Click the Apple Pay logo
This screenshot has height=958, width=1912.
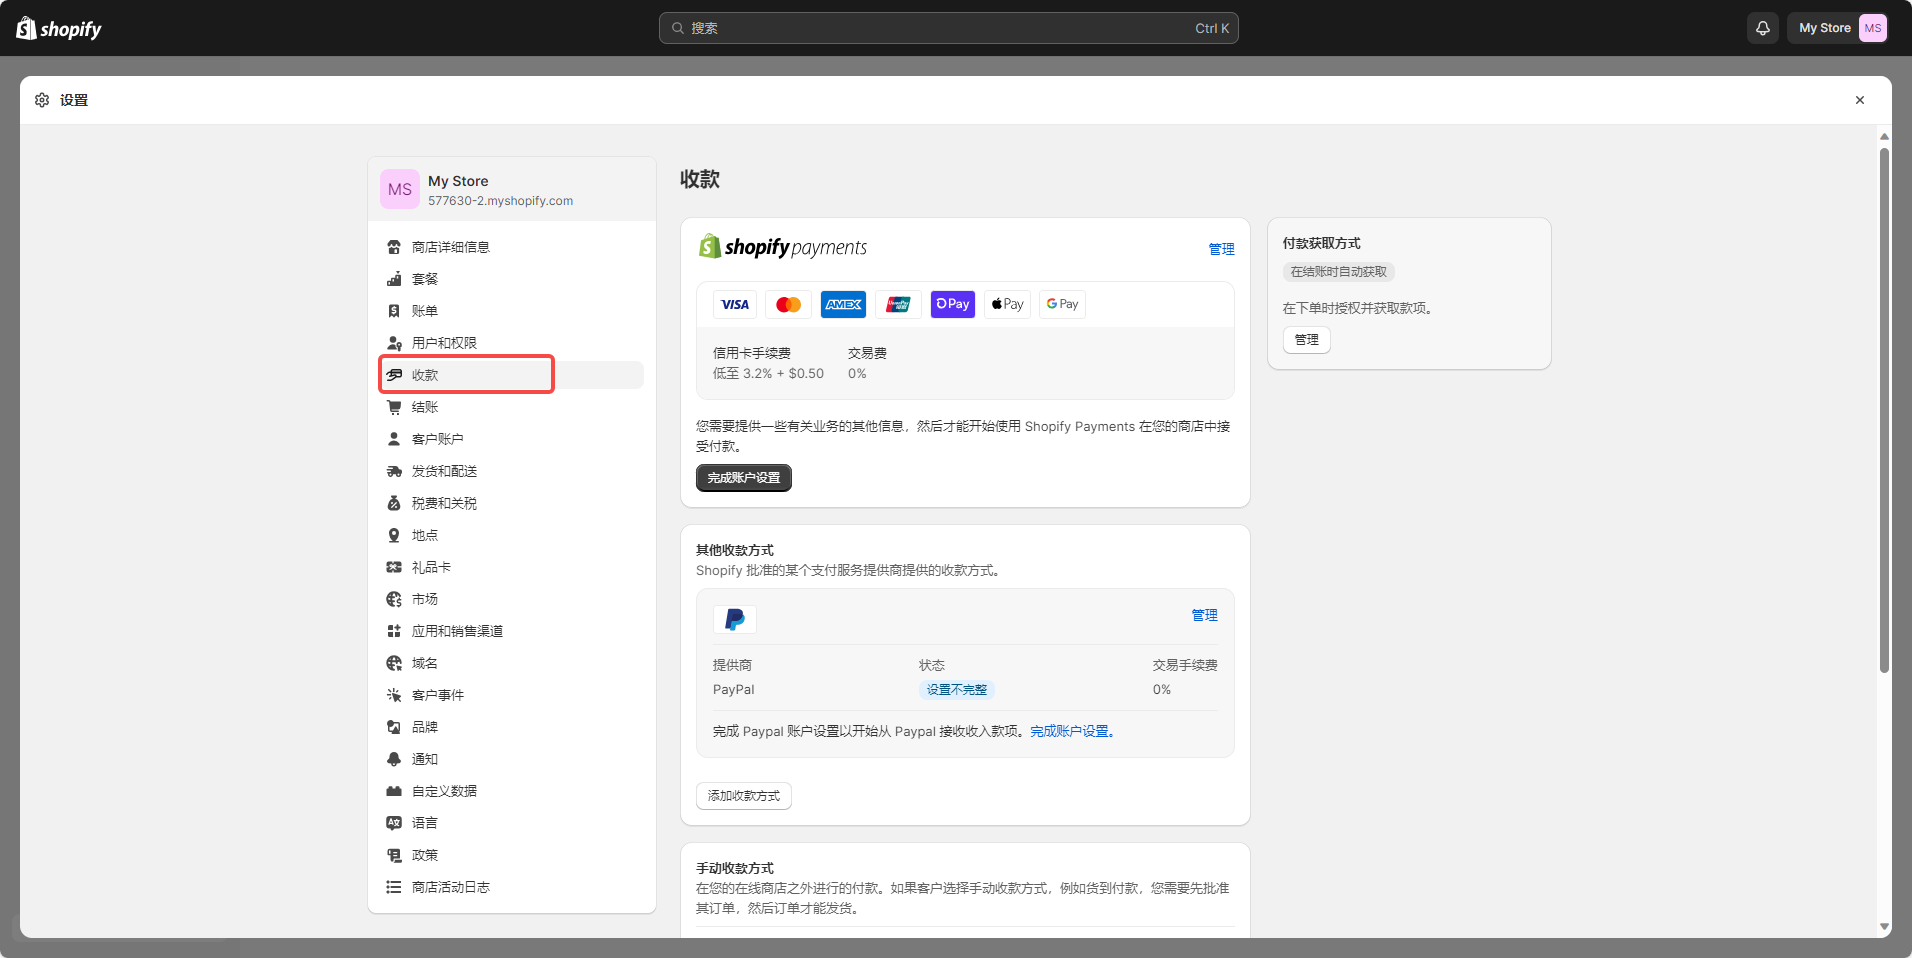pyautogui.click(x=1007, y=304)
